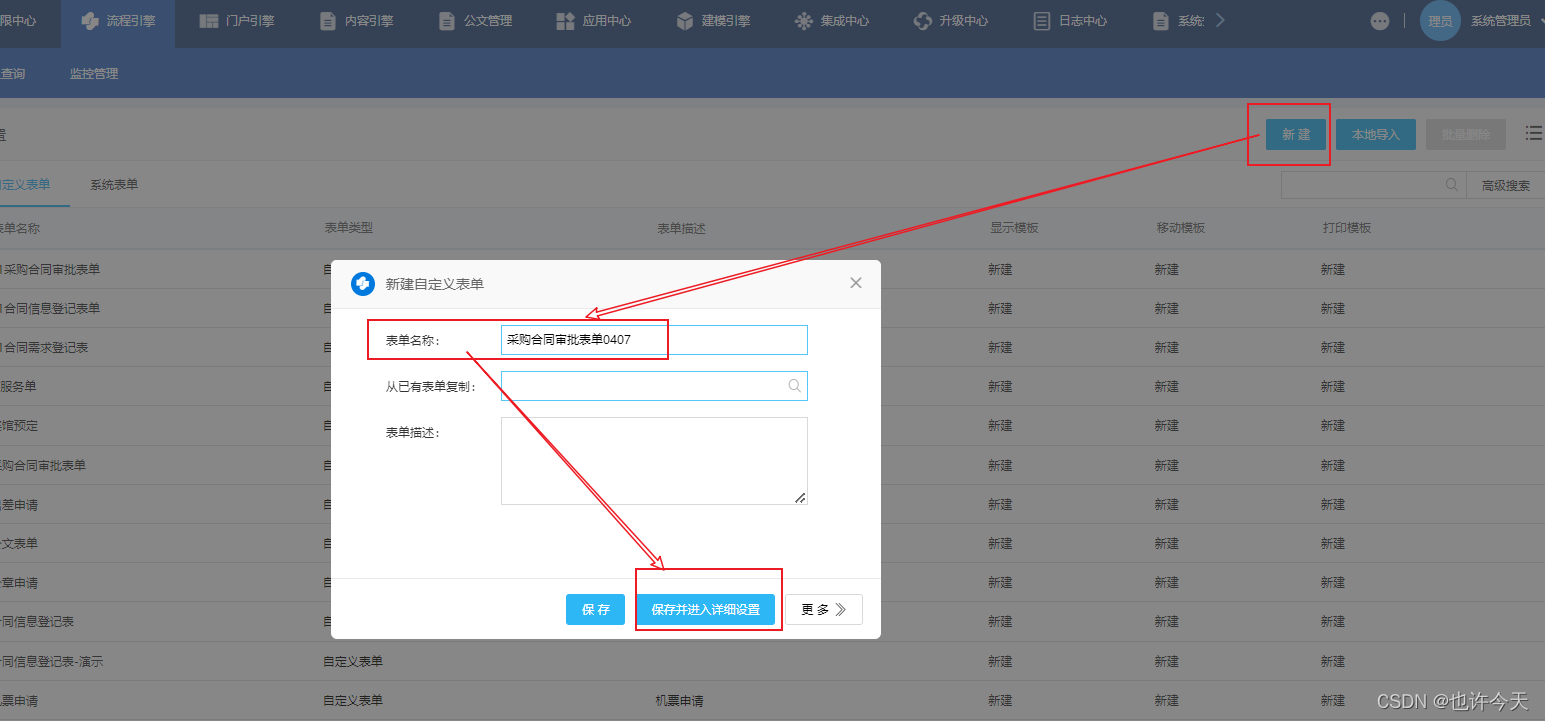
Task: Click the 本地导入 button
Action: point(1376,134)
